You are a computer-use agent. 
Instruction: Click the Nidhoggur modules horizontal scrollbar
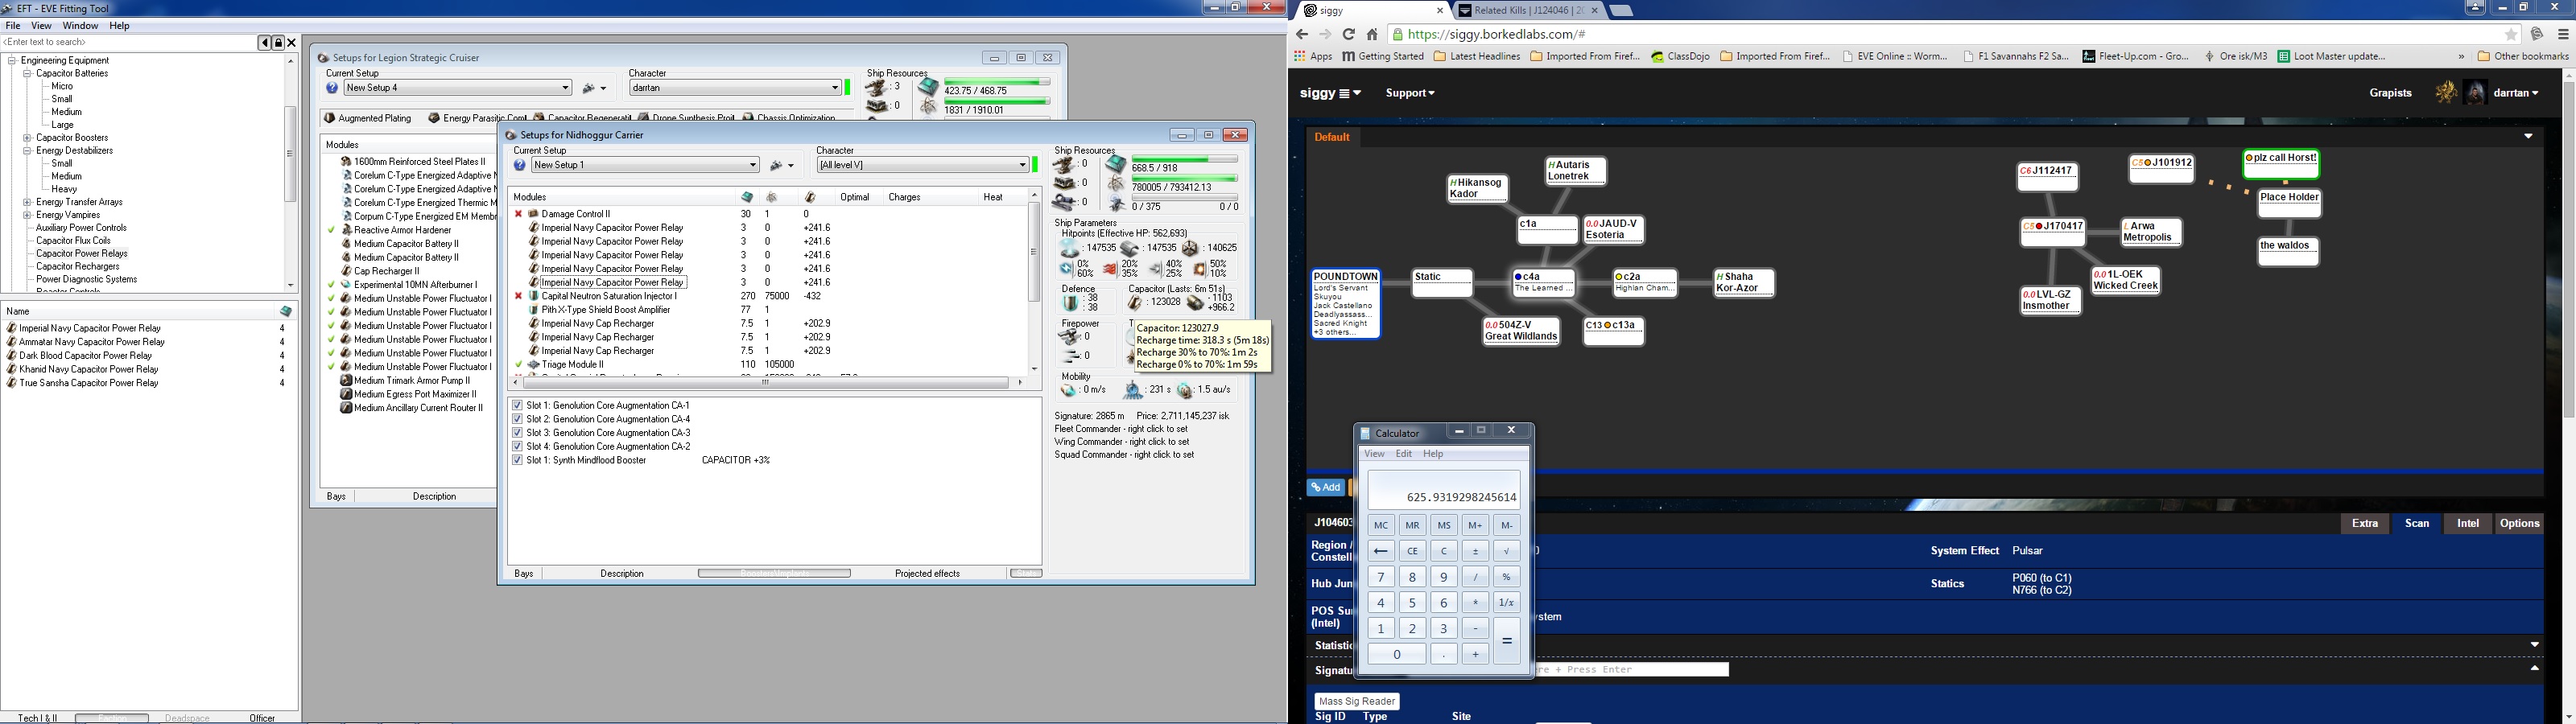(x=766, y=383)
